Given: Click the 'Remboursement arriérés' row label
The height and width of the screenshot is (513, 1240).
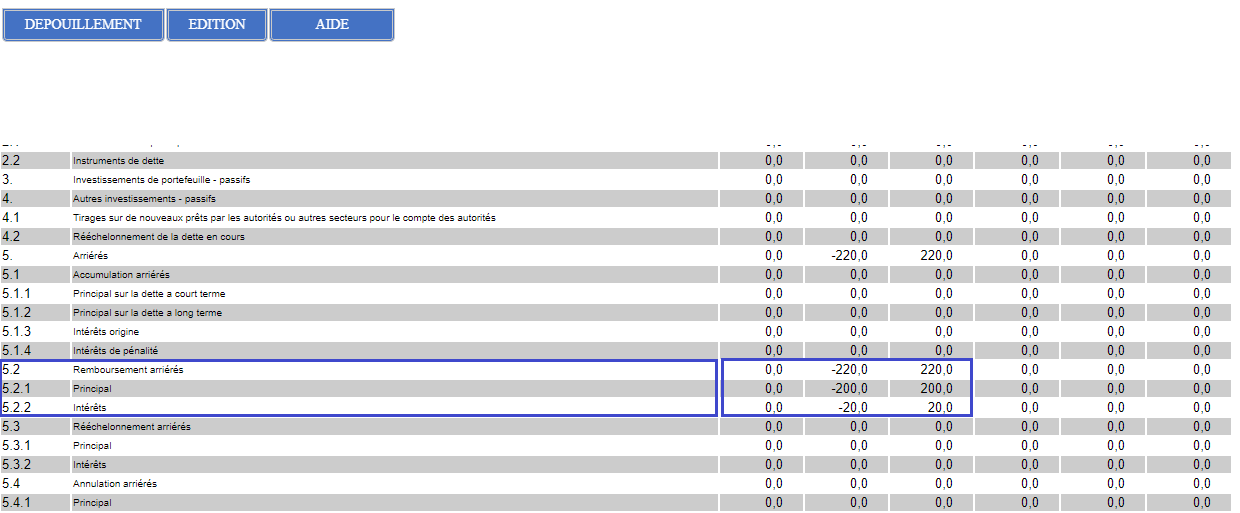Looking at the screenshot, I should pos(128,370).
